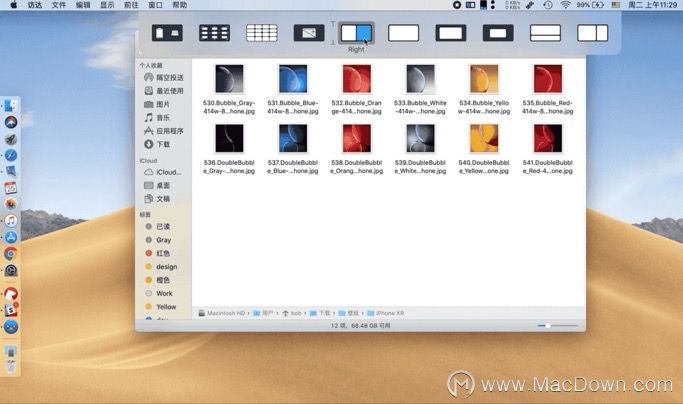683x404 pixels.
Task: Select 541.DoubleBubble_Red thumbnail
Action: pos(548,139)
